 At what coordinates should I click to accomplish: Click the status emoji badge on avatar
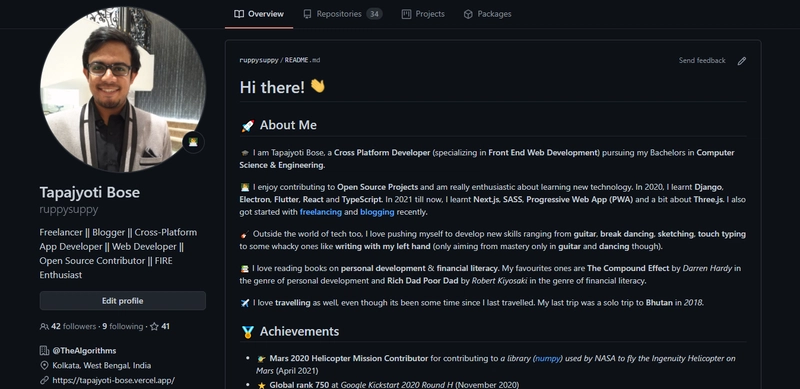(x=193, y=142)
